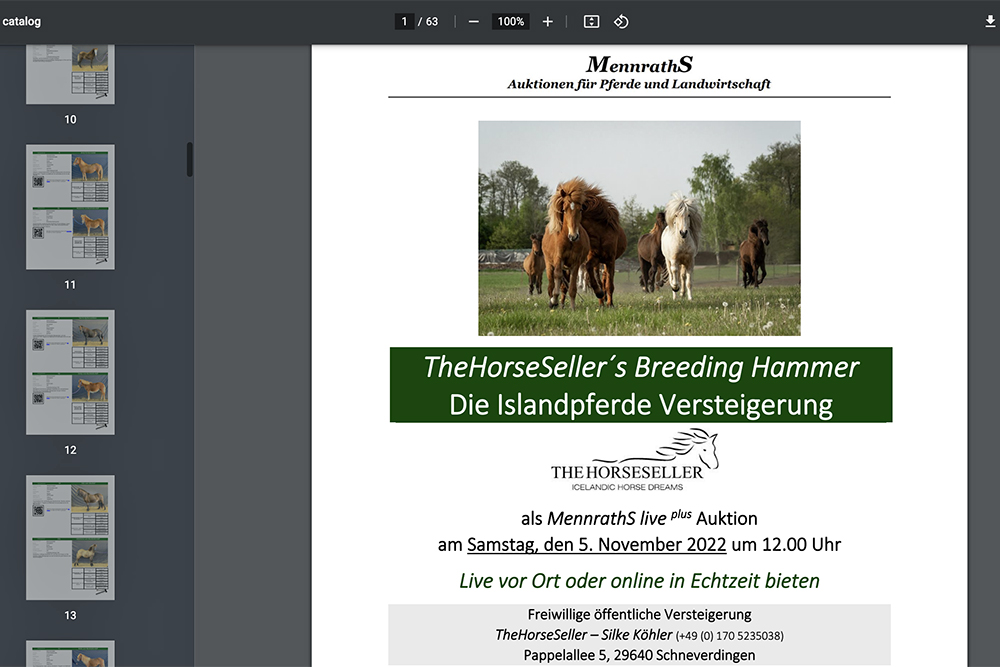Click the 'MennrathS' header title
The image size is (1000, 667).
pos(639,64)
